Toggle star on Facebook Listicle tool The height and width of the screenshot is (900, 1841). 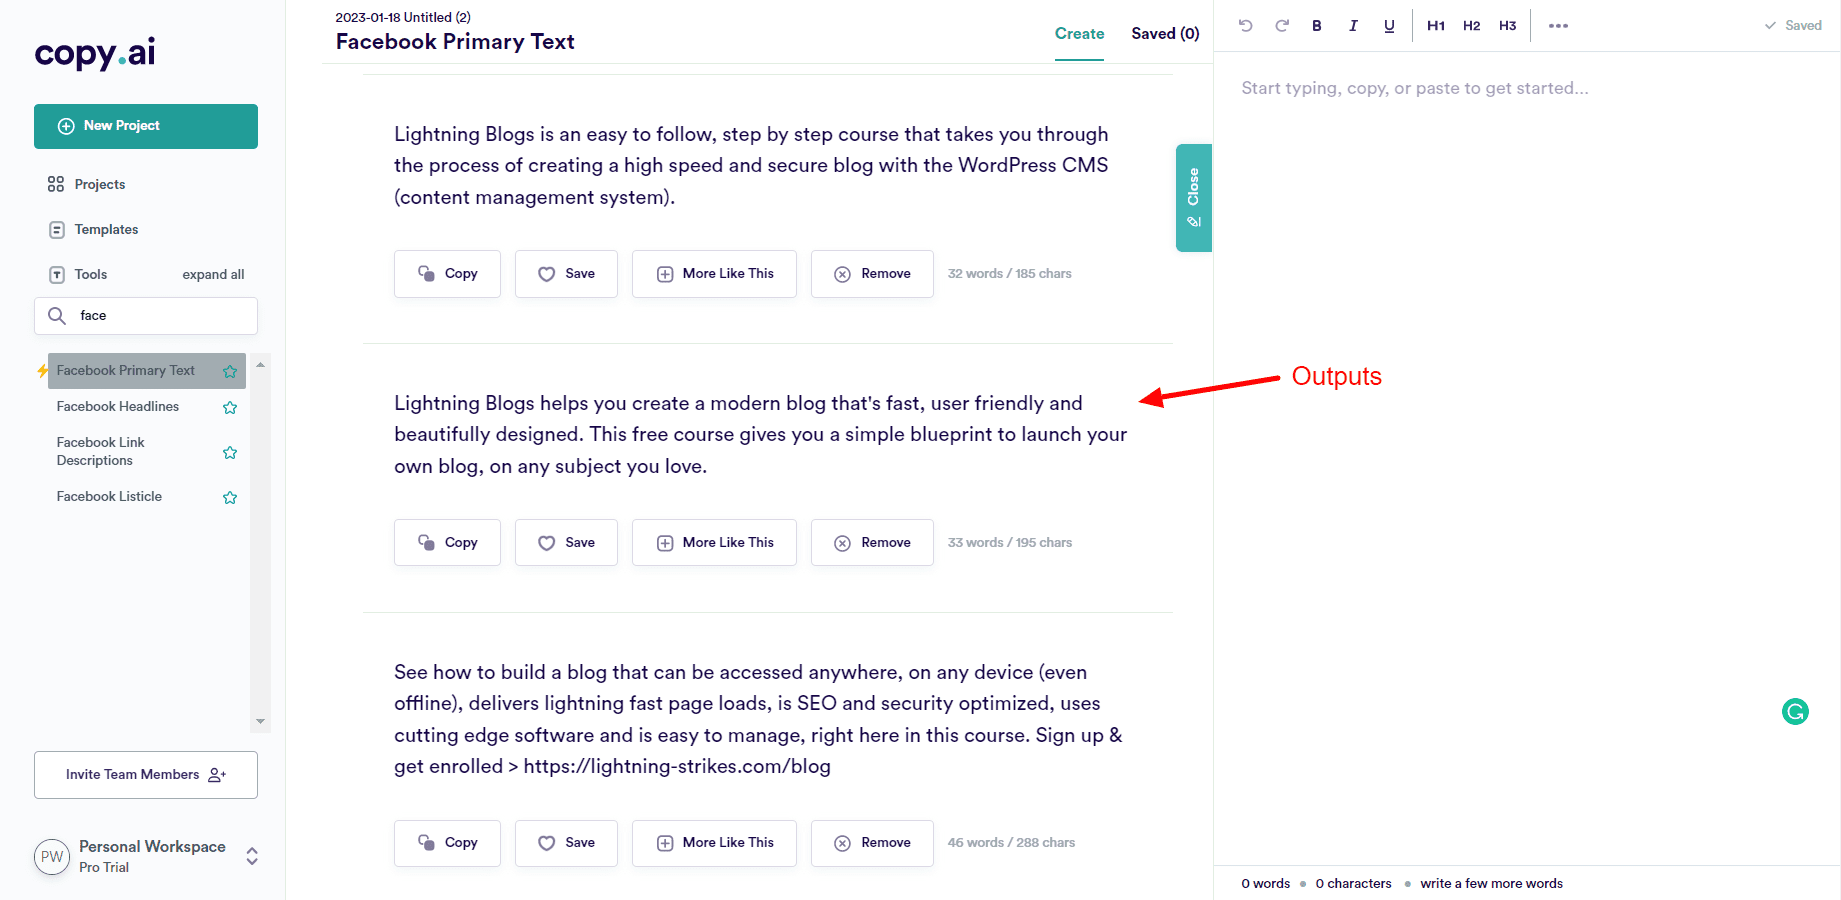click(x=230, y=497)
